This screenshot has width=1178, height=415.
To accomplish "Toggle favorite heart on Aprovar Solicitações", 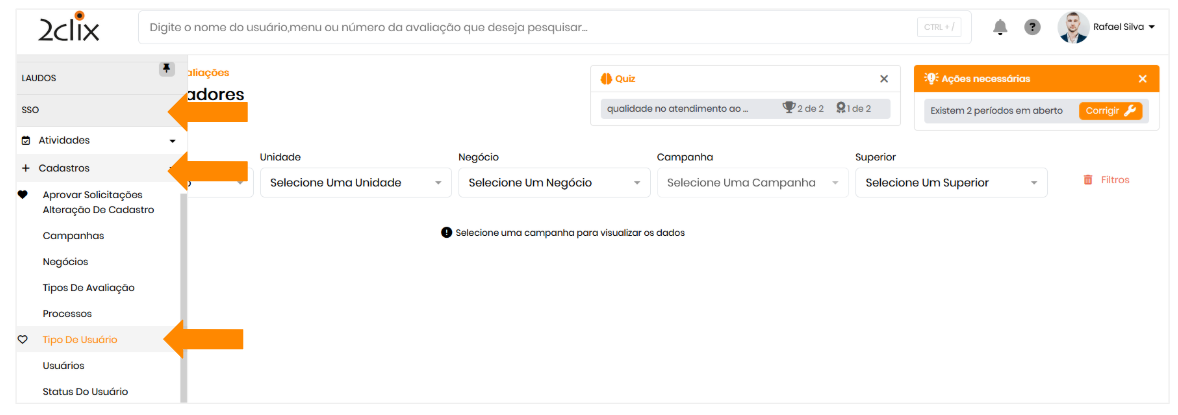I will pos(23,194).
